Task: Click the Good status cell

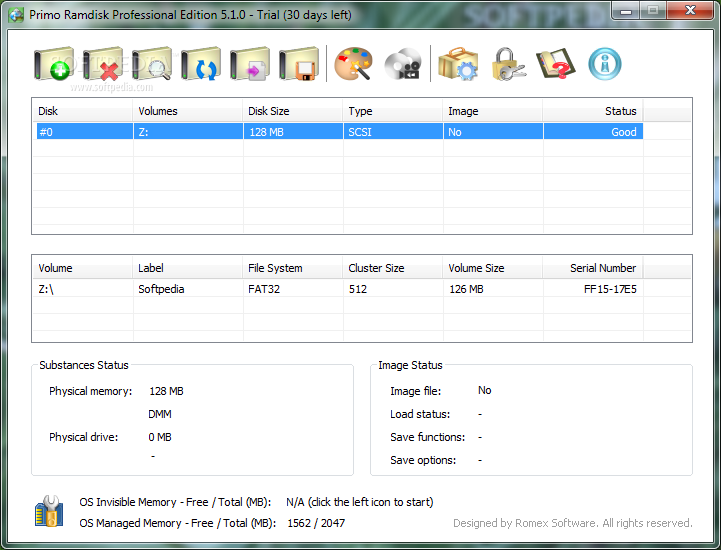Action: 593,132
